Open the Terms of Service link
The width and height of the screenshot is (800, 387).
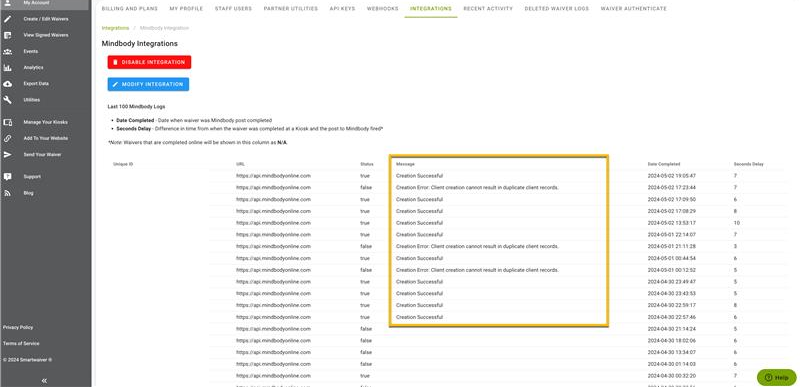[x=21, y=344]
